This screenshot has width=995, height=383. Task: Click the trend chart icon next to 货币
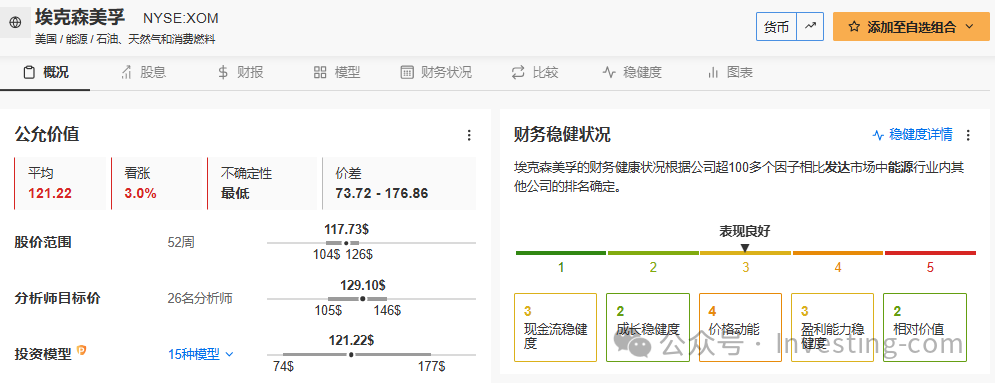(x=810, y=27)
